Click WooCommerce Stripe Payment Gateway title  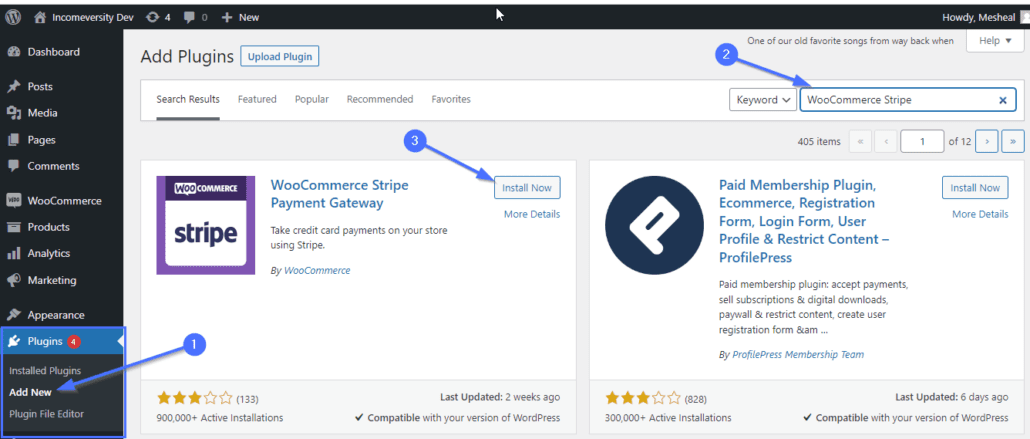[339, 194]
